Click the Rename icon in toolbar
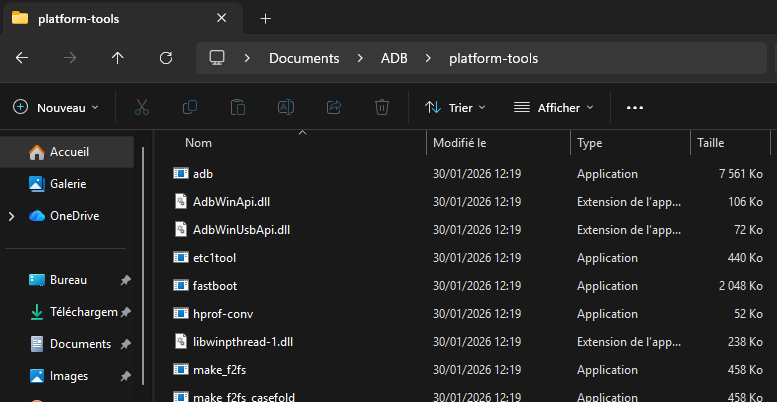 (286, 108)
